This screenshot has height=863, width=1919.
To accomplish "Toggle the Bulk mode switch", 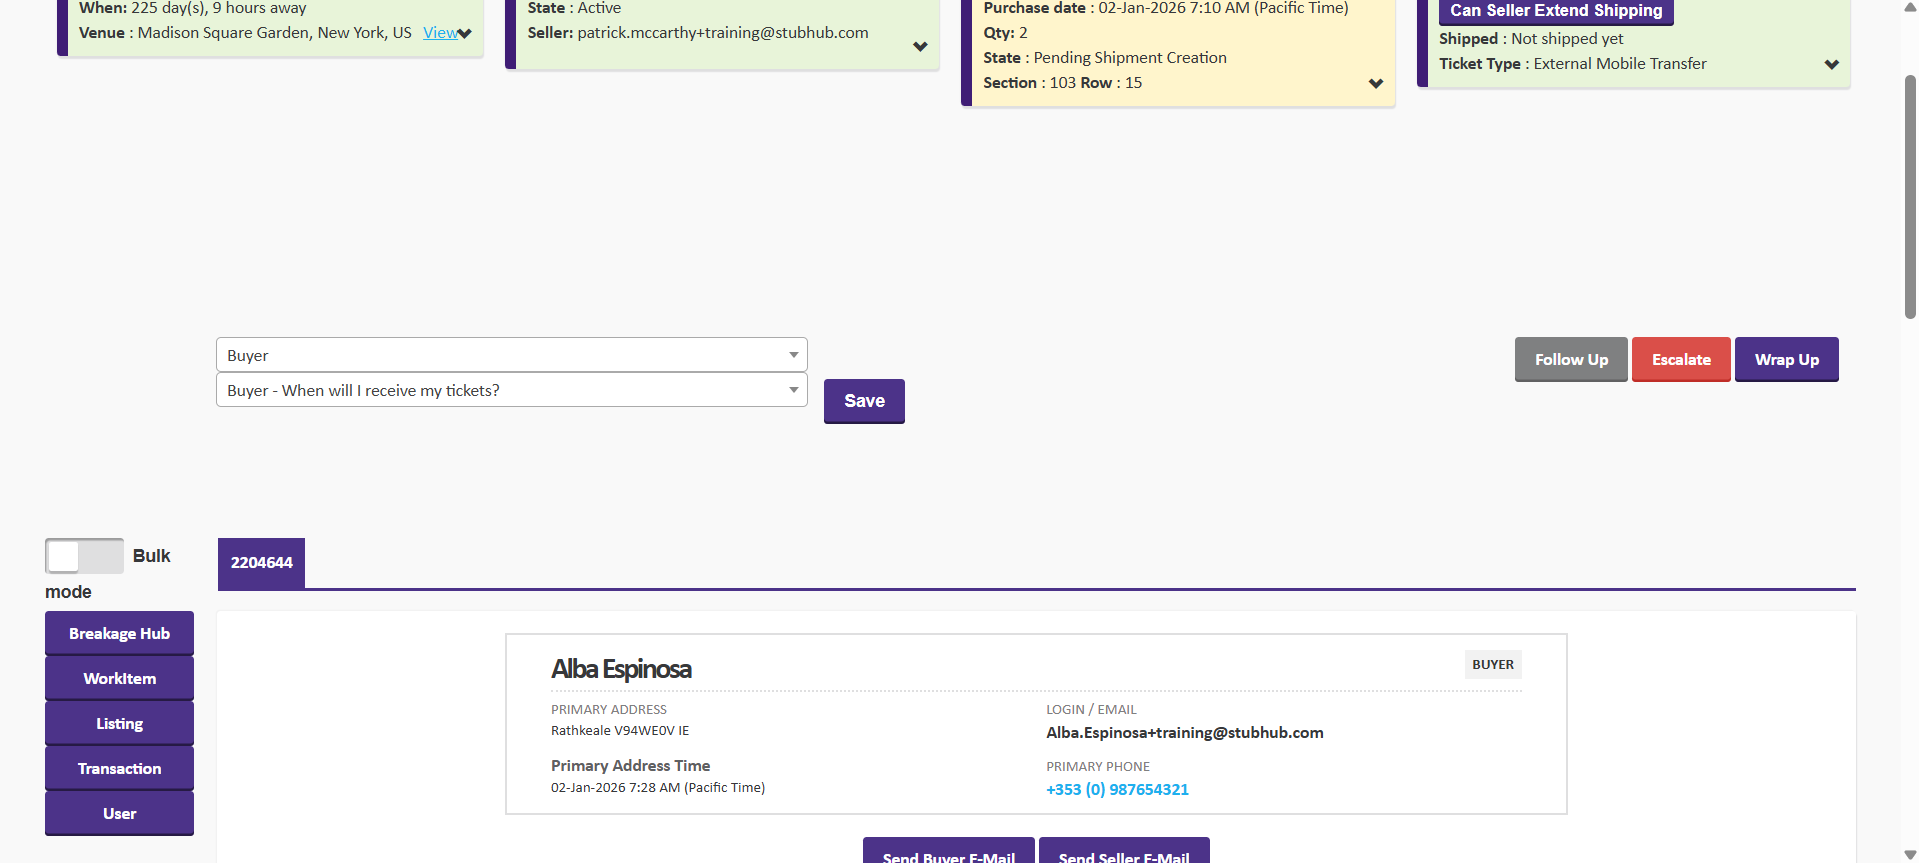I will 84,556.
